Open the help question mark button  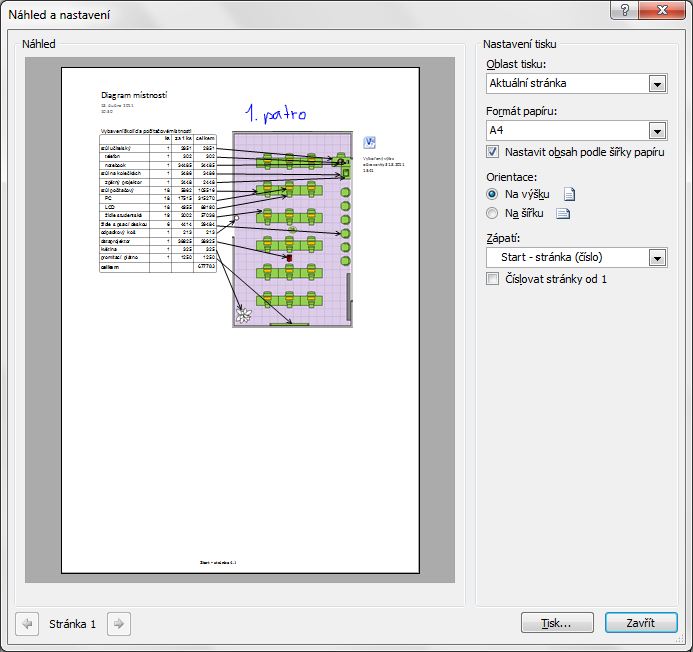[x=624, y=10]
